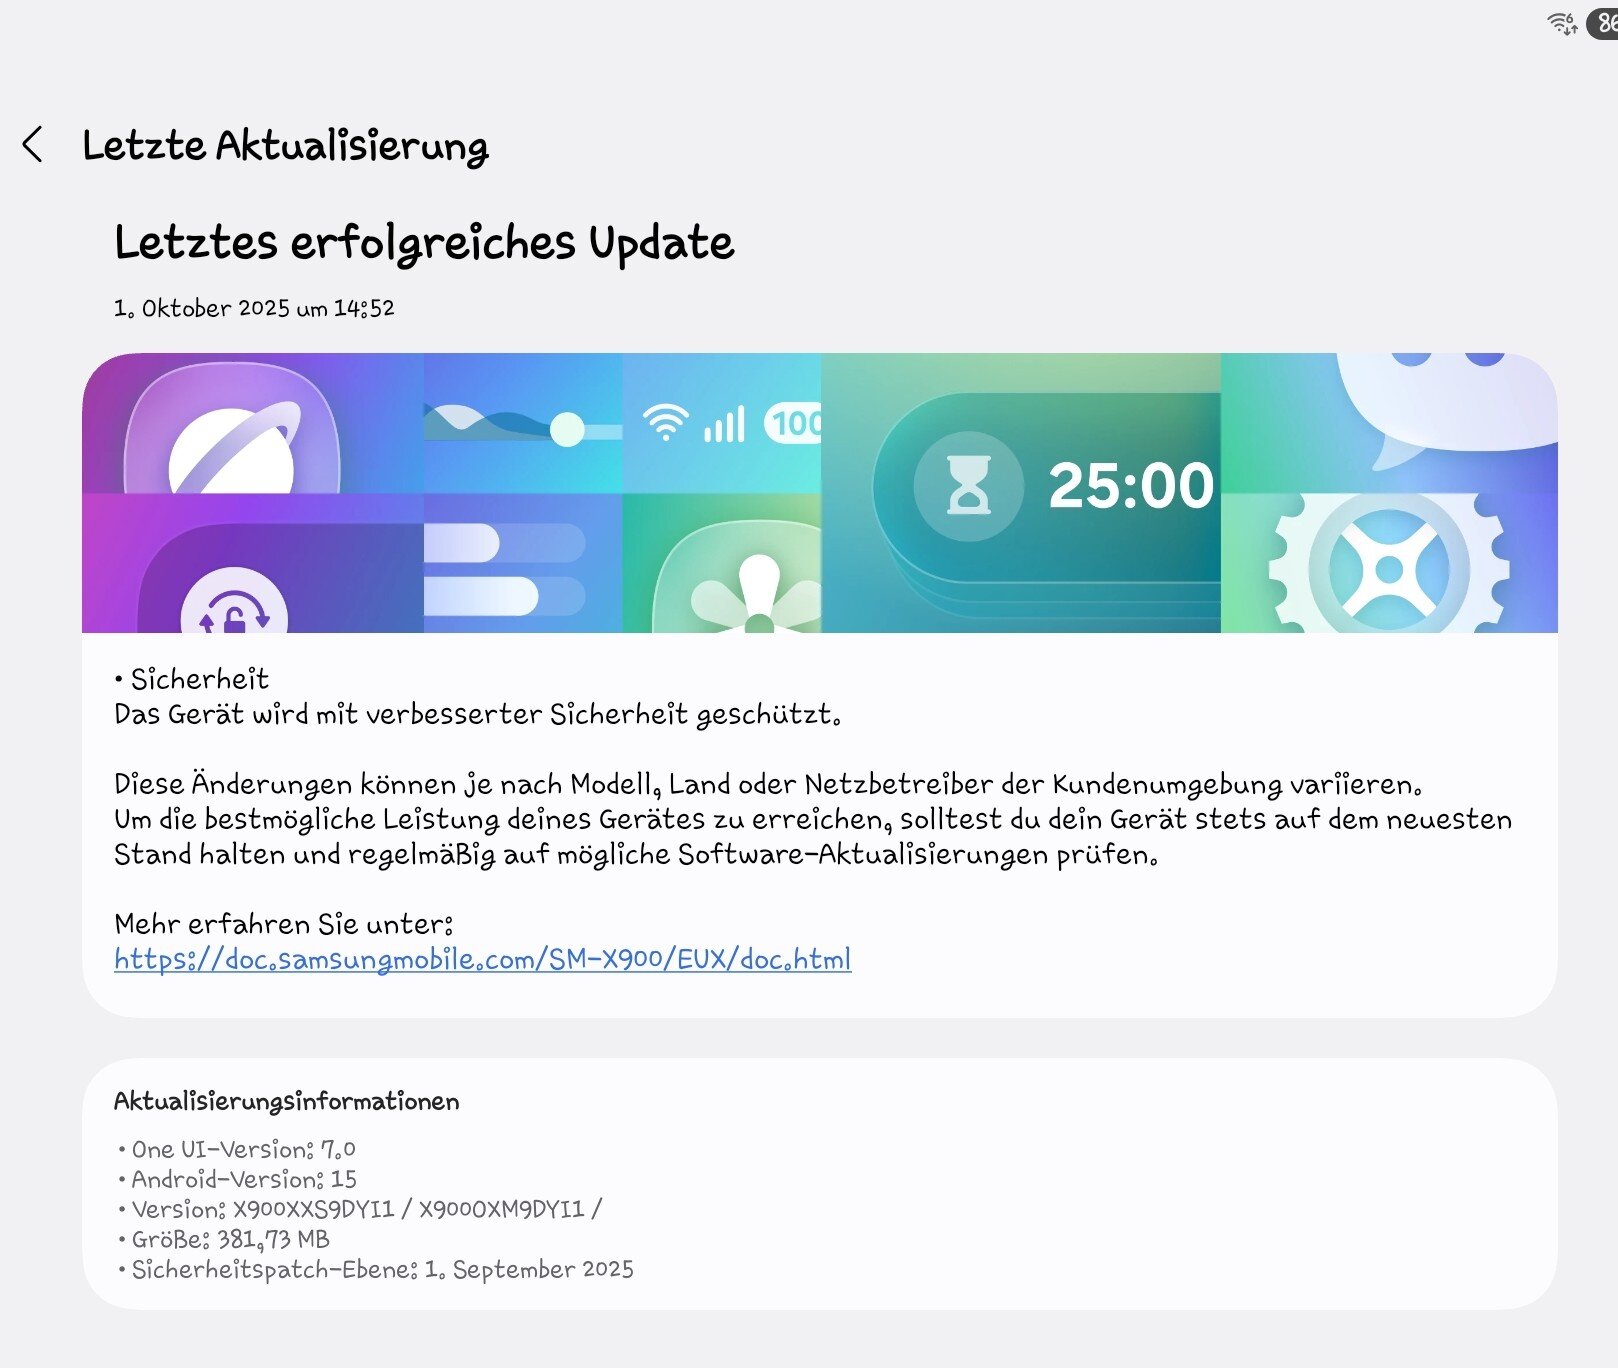Tap the battery indicator in status bar
The image size is (1618, 1368).
pyautogui.click(x=1602, y=23)
